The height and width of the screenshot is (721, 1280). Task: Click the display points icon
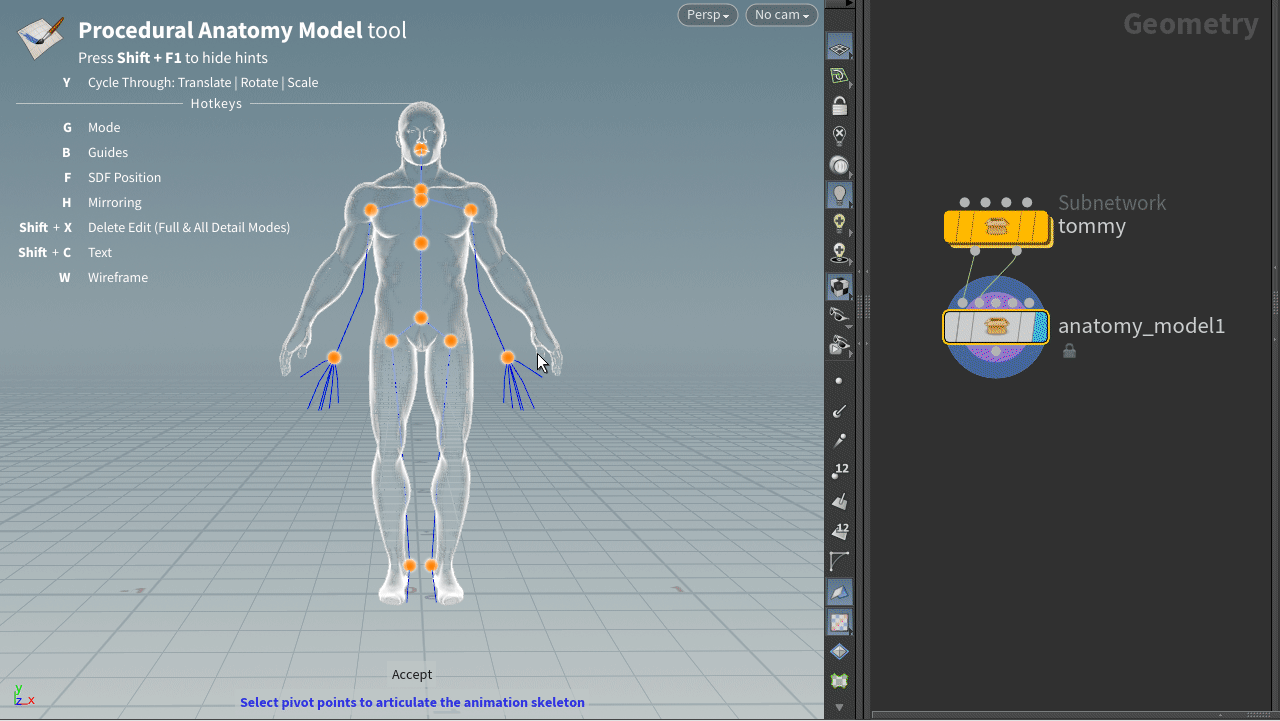coord(839,381)
